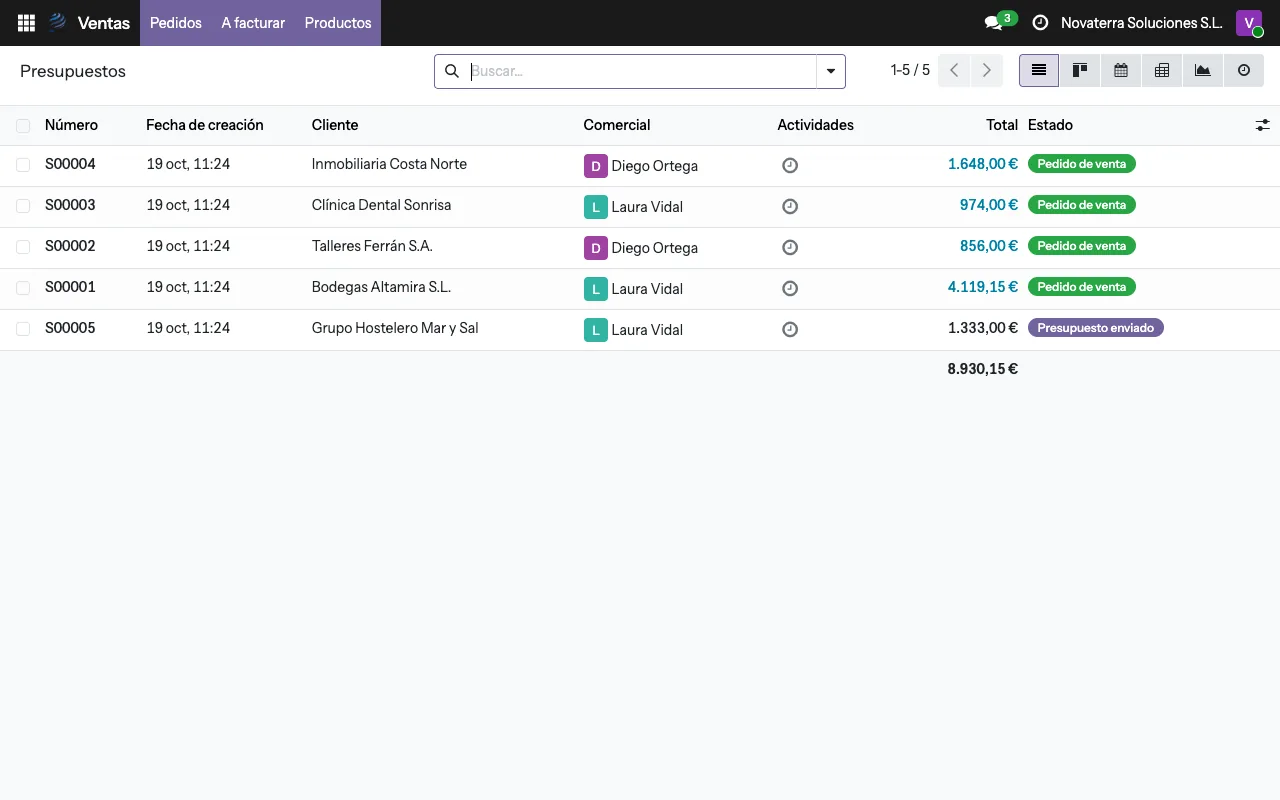This screenshot has height=800, width=1280.
Task: Sort by Estado column header
Action: 1050,125
